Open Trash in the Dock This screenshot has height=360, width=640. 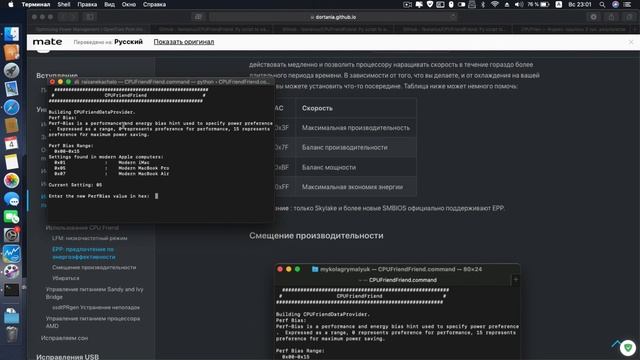tap(11, 335)
